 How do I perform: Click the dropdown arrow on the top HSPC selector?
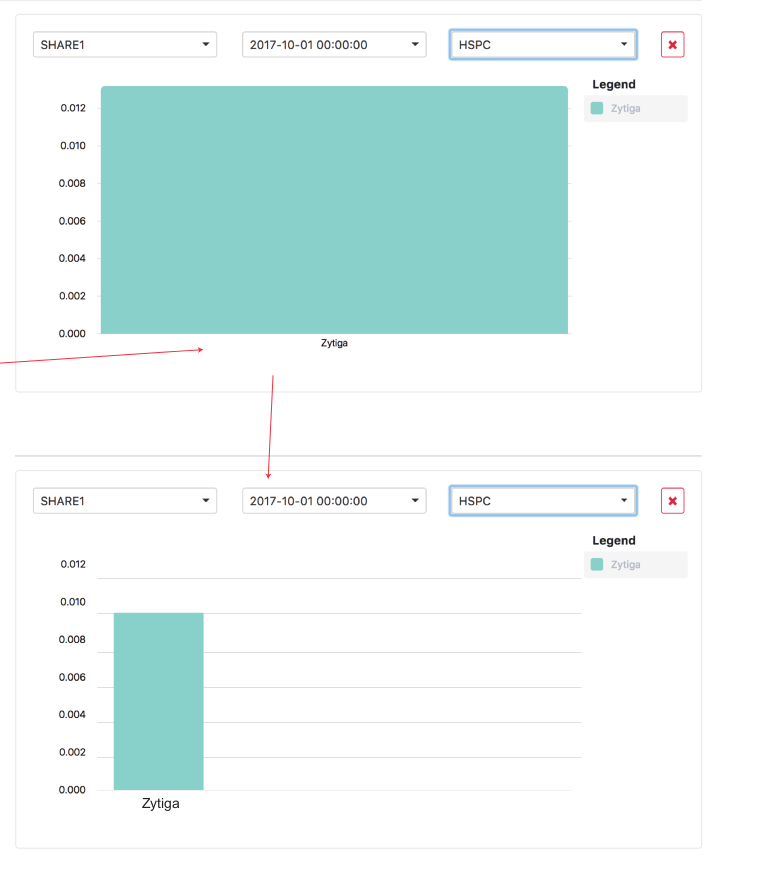point(624,44)
